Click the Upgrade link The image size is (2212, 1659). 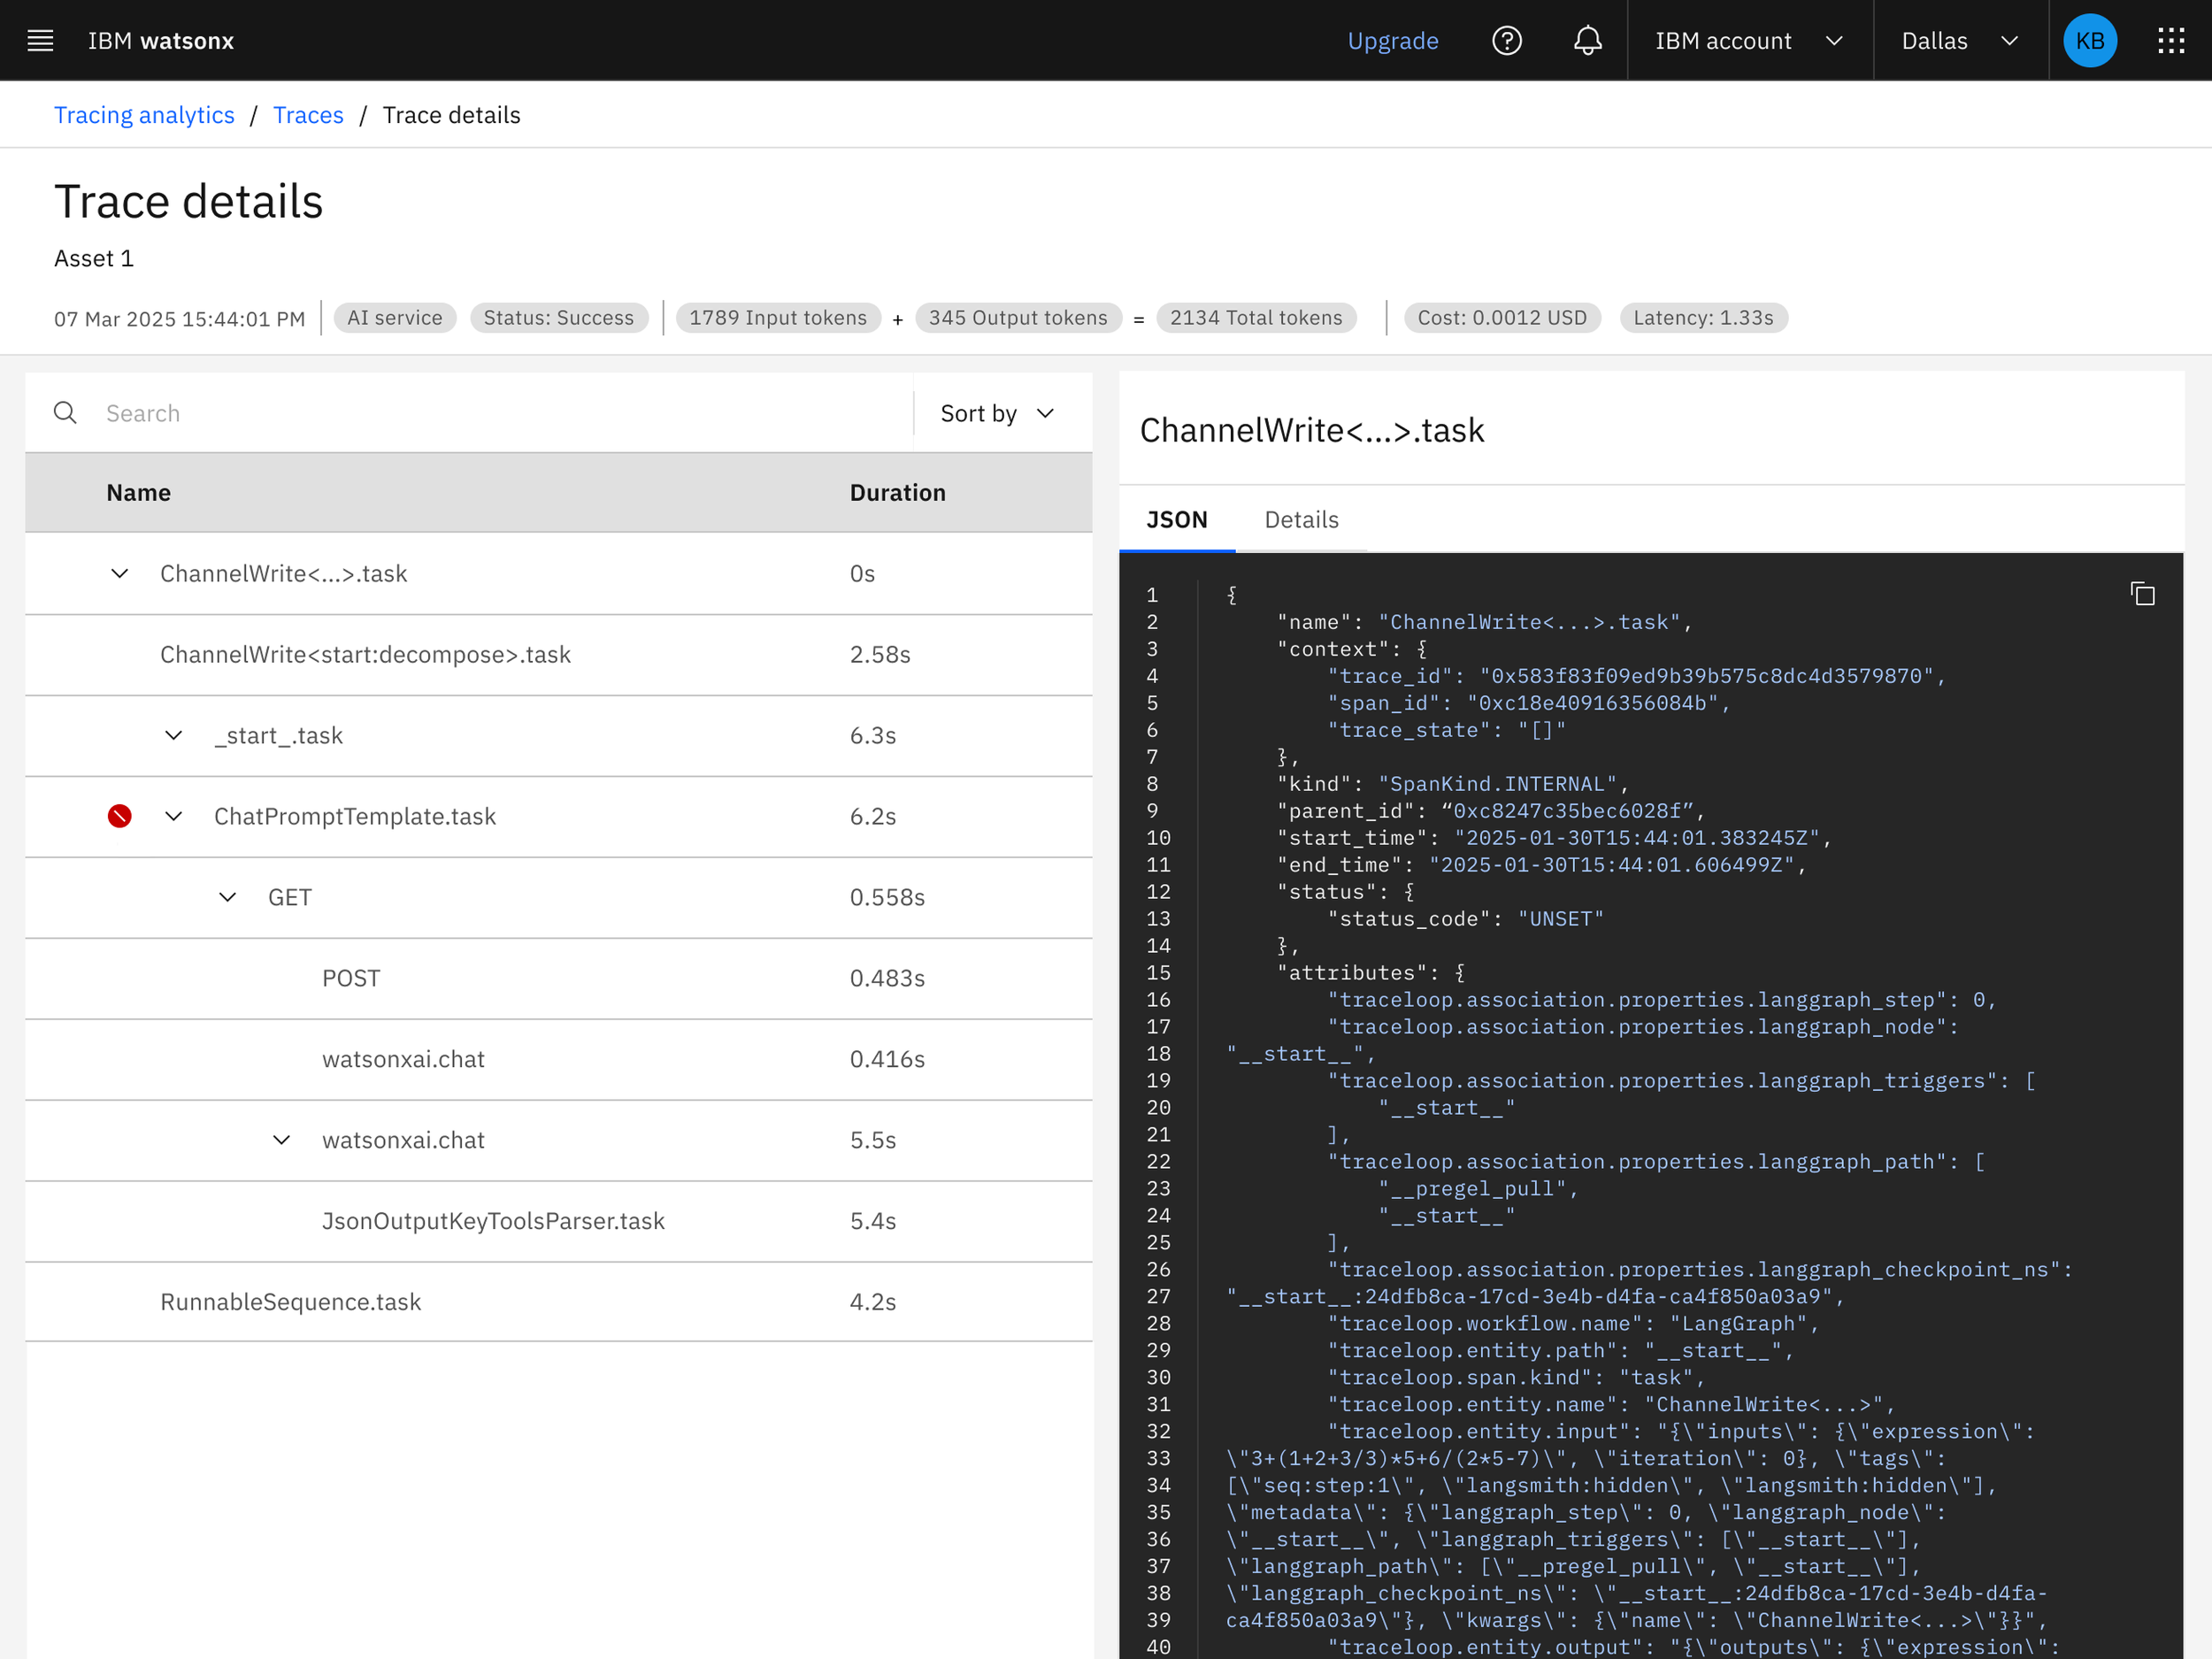pos(1392,40)
